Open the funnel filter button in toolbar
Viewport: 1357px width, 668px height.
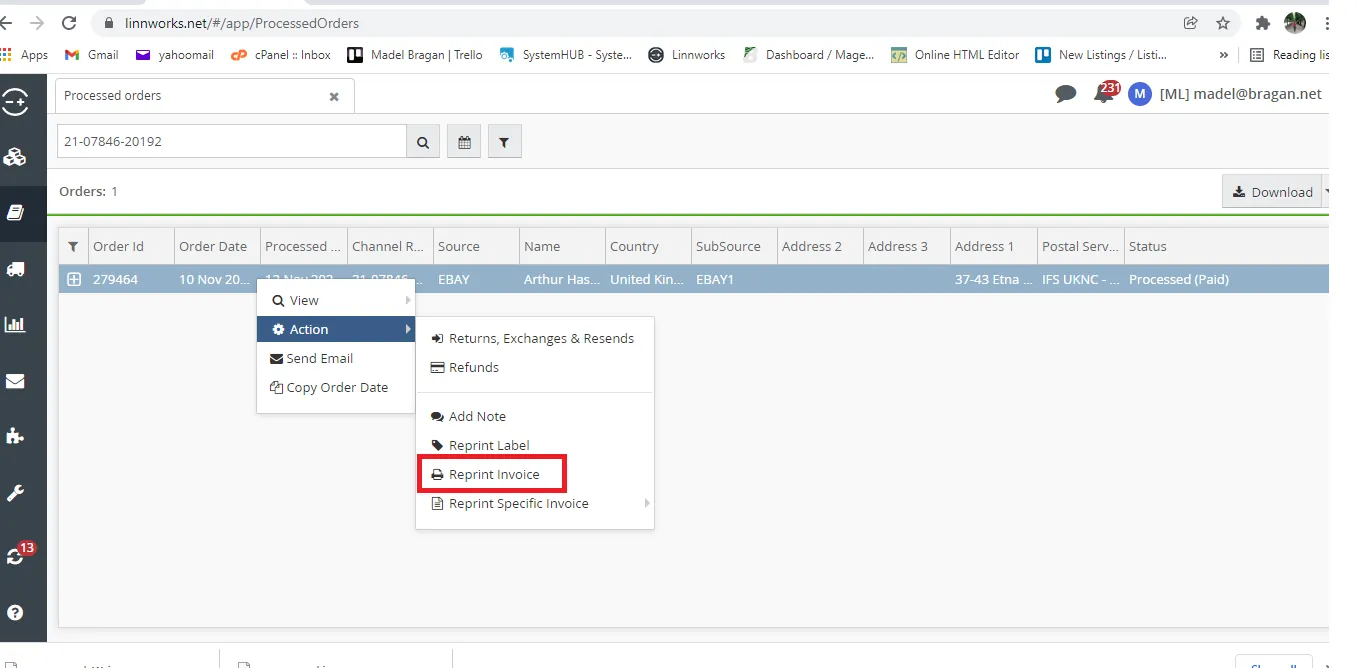[504, 142]
